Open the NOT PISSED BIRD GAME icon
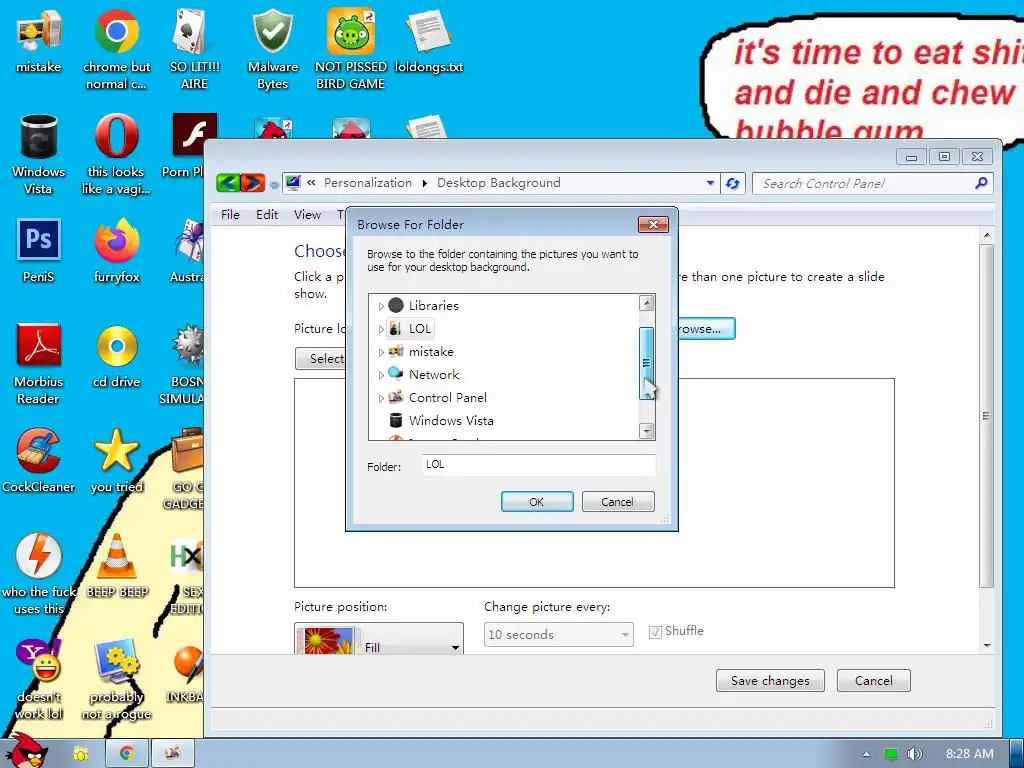1024x768 pixels. click(351, 49)
